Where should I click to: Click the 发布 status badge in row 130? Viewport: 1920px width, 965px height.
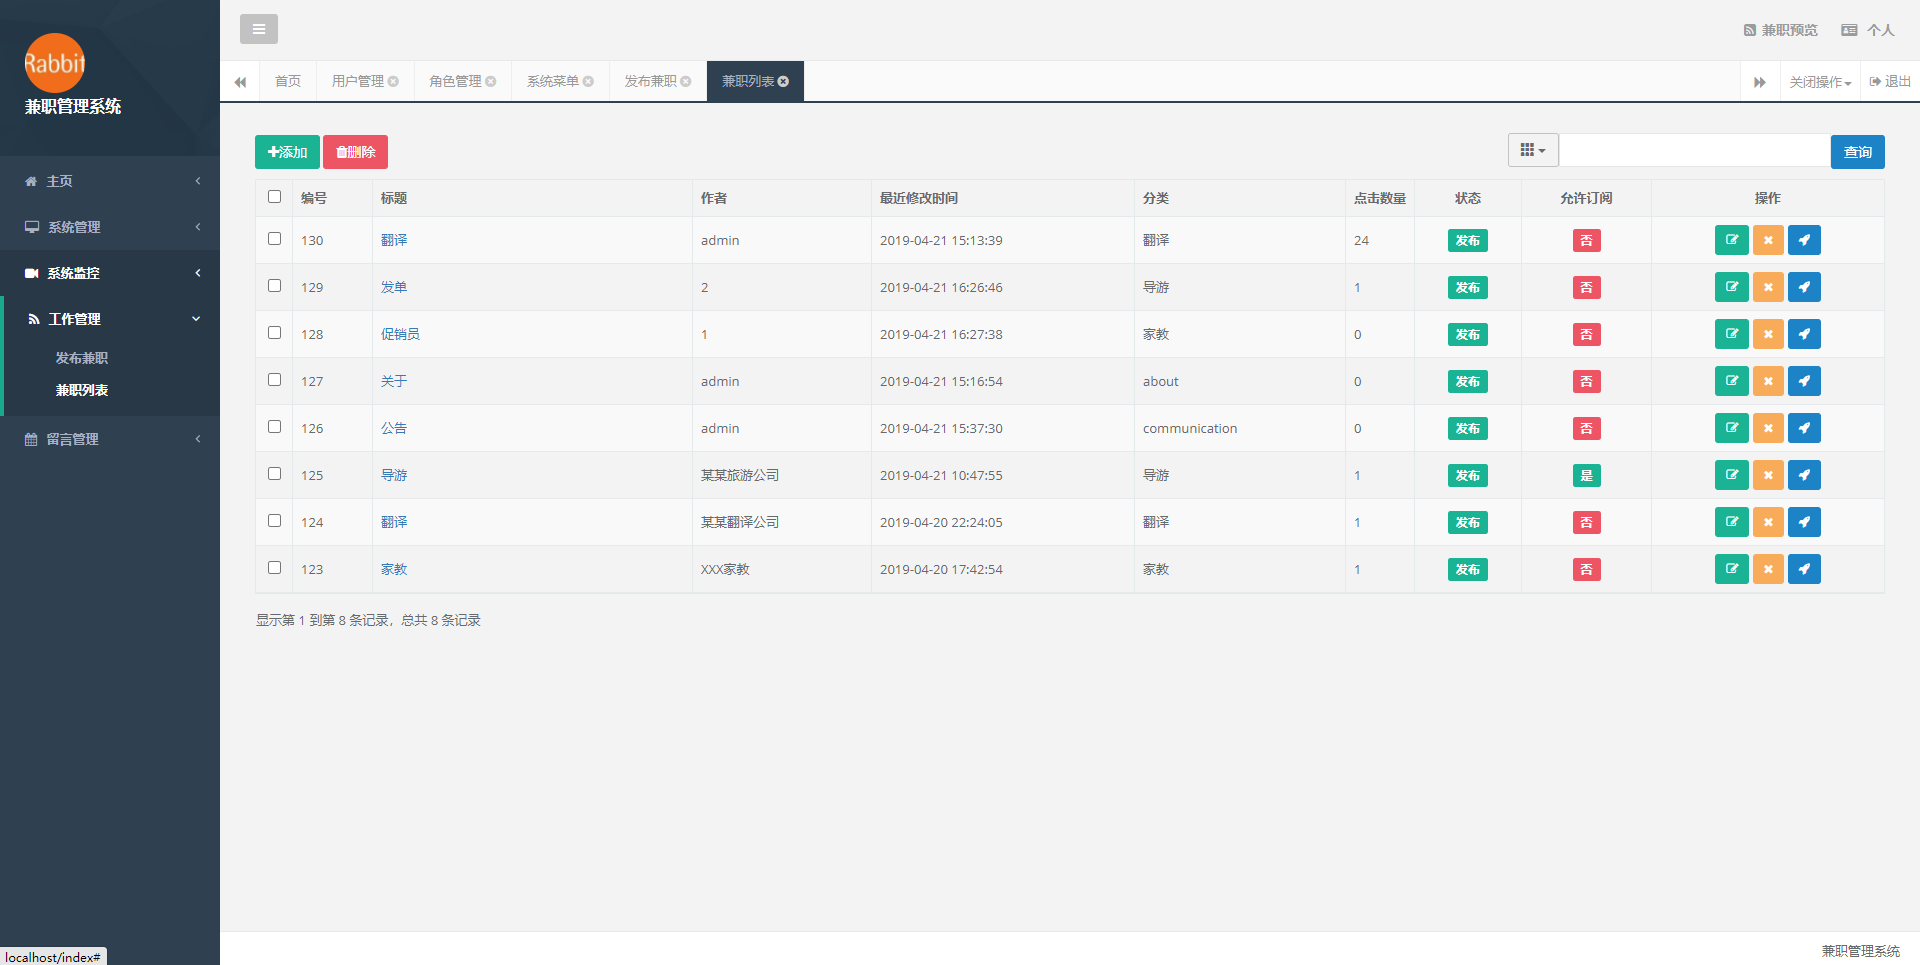(1467, 240)
